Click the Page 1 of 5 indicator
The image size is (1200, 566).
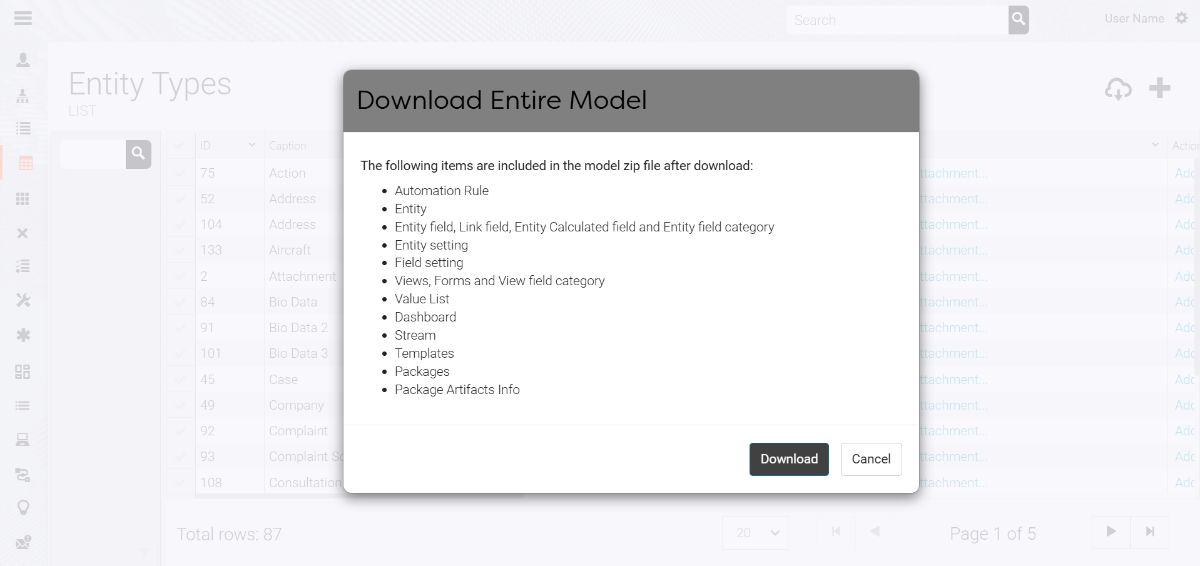993,534
